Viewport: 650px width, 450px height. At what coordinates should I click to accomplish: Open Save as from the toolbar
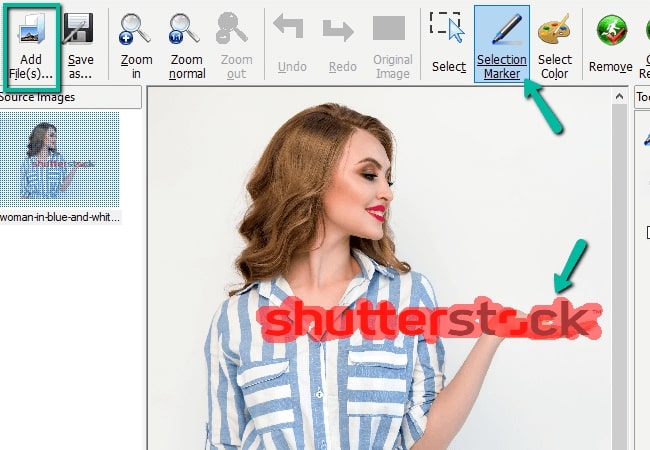tap(80, 46)
